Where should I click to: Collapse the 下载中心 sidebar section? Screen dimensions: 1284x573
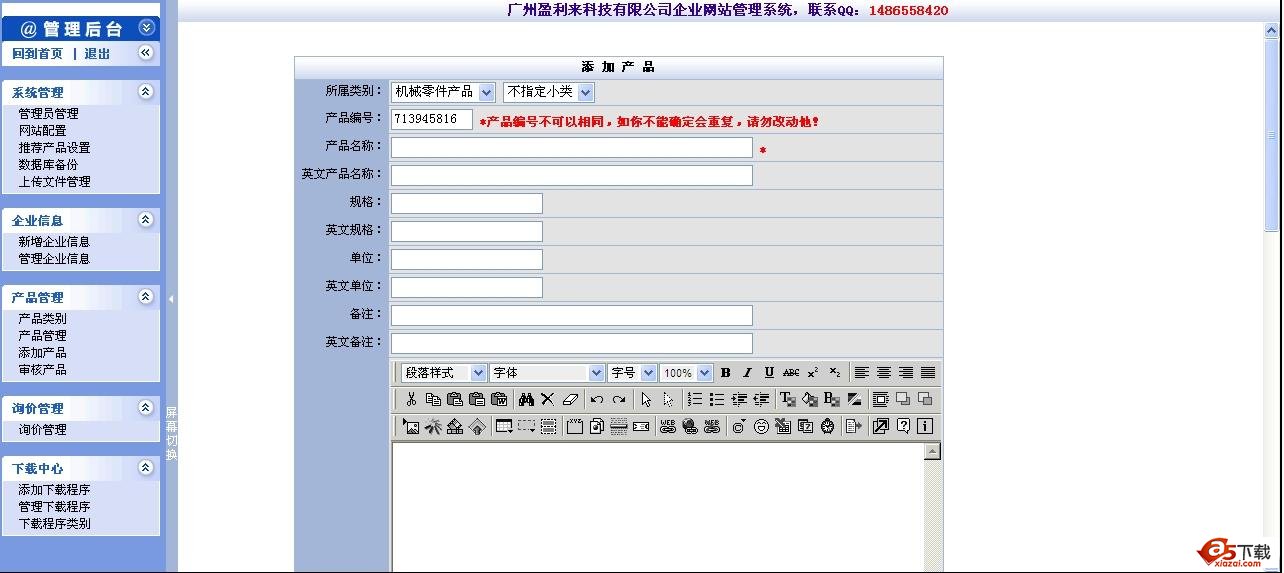point(146,467)
